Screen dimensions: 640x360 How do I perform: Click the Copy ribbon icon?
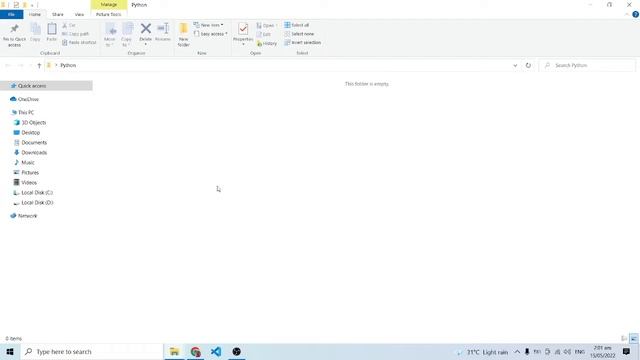point(36,29)
